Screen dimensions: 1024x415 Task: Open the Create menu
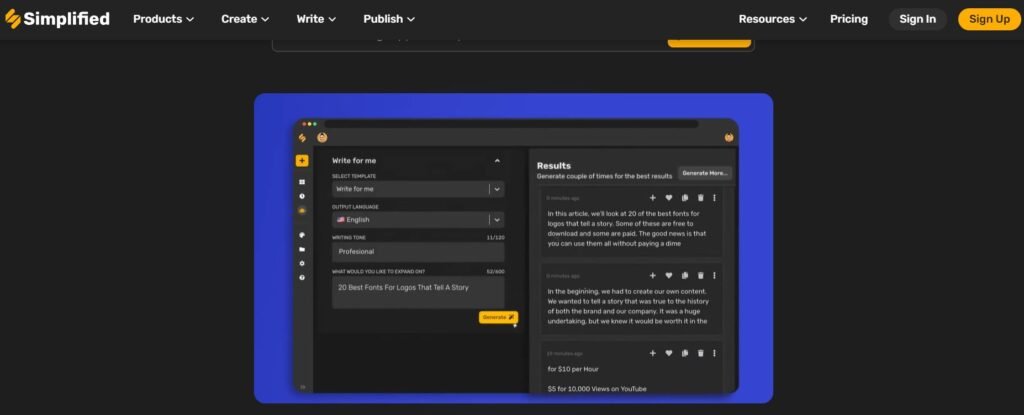point(245,19)
